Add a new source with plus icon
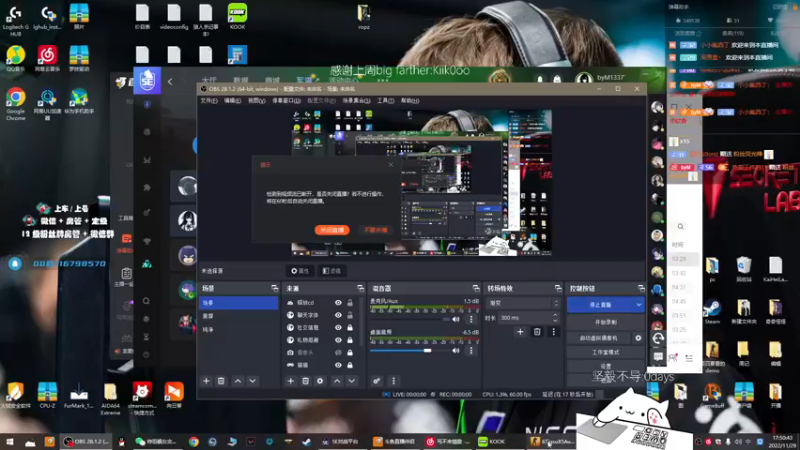 click(x=290, y=381)
